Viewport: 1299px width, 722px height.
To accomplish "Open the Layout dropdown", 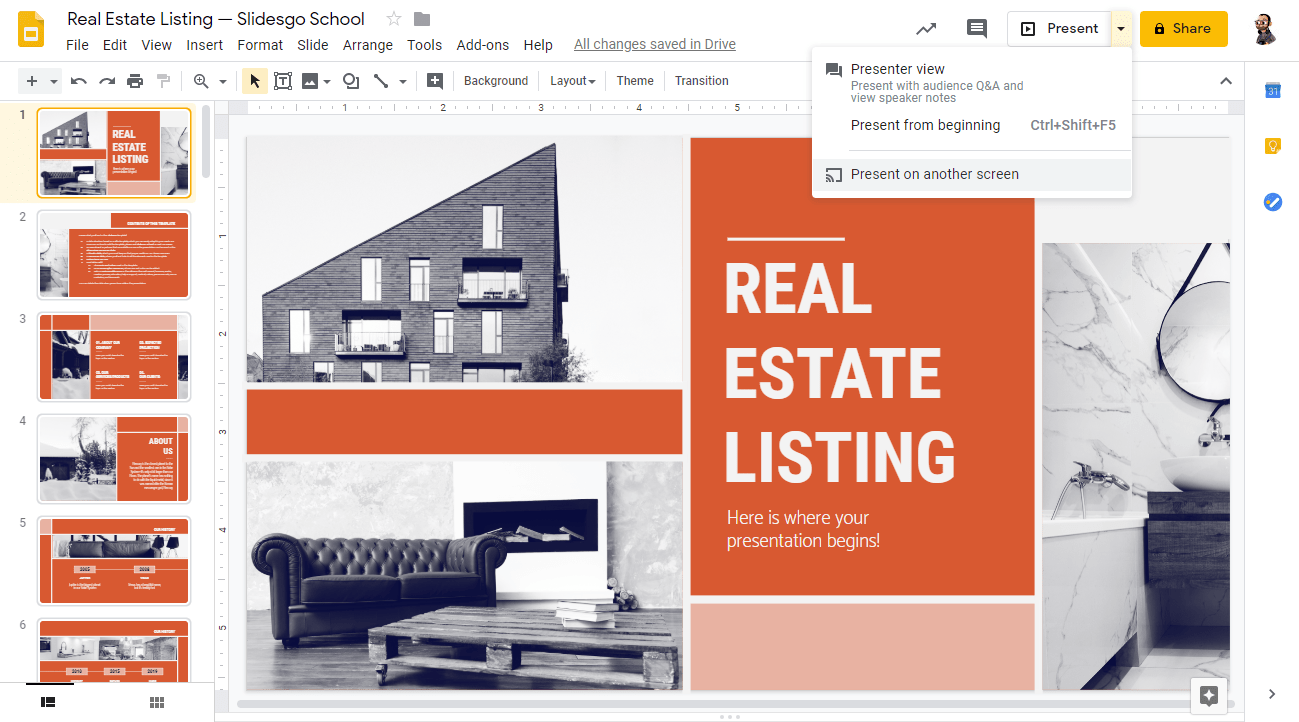I will [572, 80].
